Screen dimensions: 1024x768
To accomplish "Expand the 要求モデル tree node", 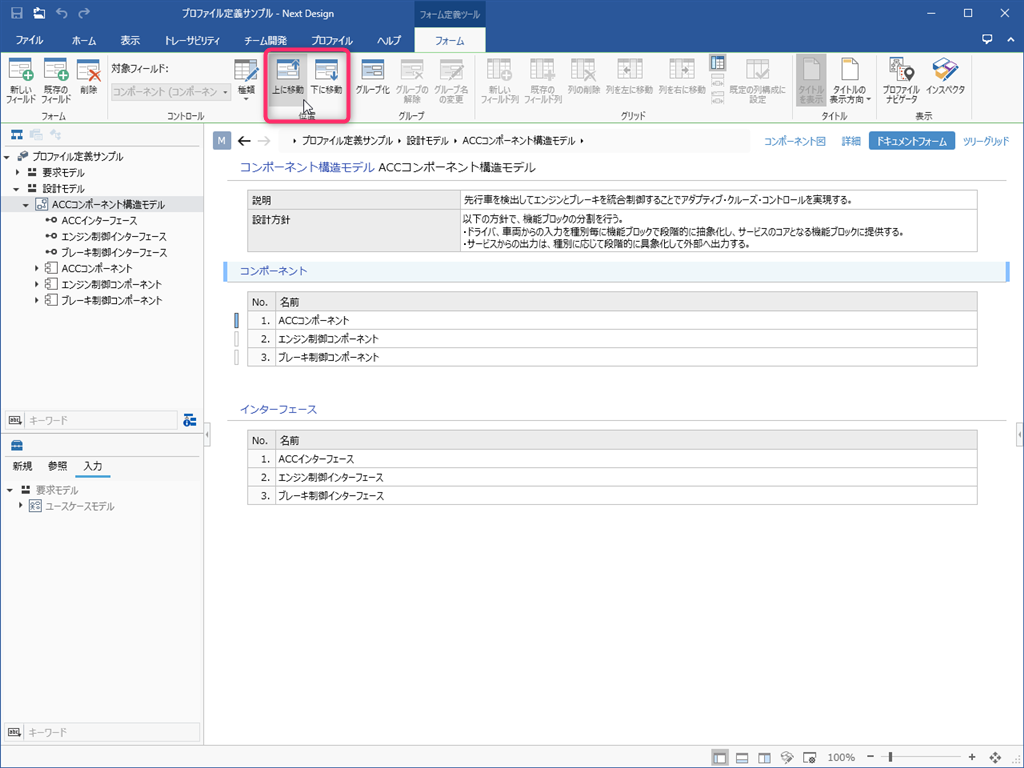I will [17, 173].
